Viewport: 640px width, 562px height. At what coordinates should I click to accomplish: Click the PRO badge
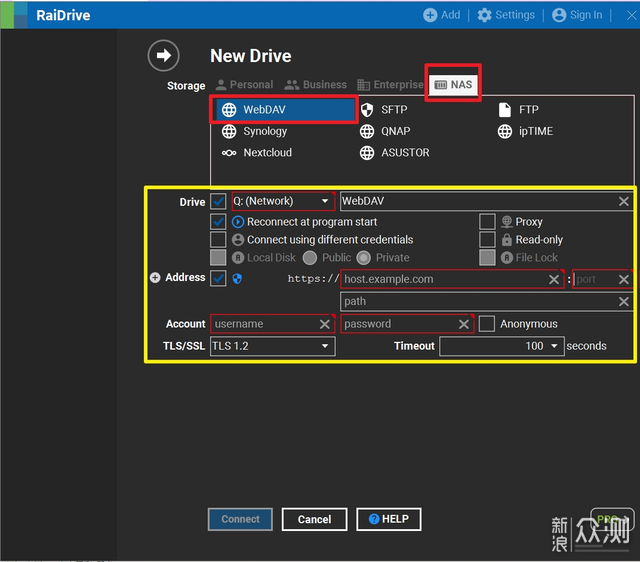click(x=612, y=519)
